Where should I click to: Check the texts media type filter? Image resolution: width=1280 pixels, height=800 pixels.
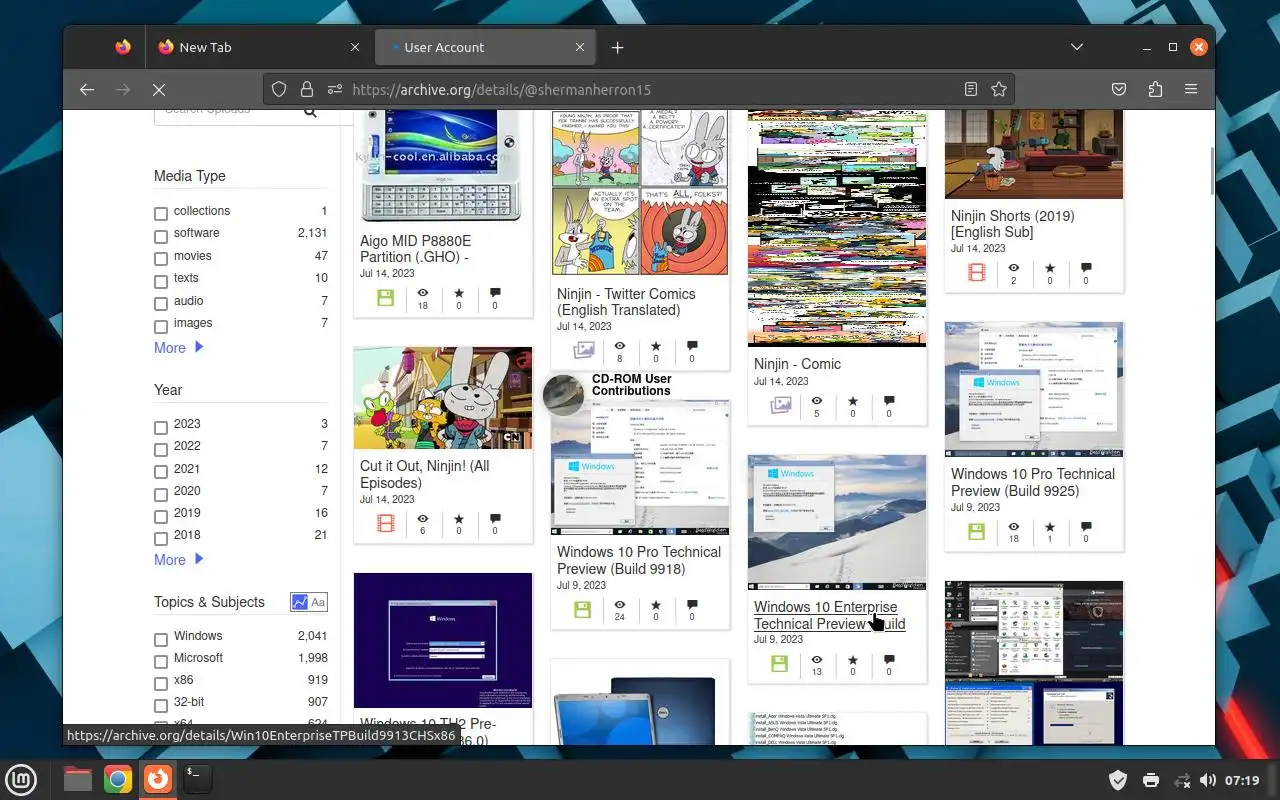coord(161,282)
